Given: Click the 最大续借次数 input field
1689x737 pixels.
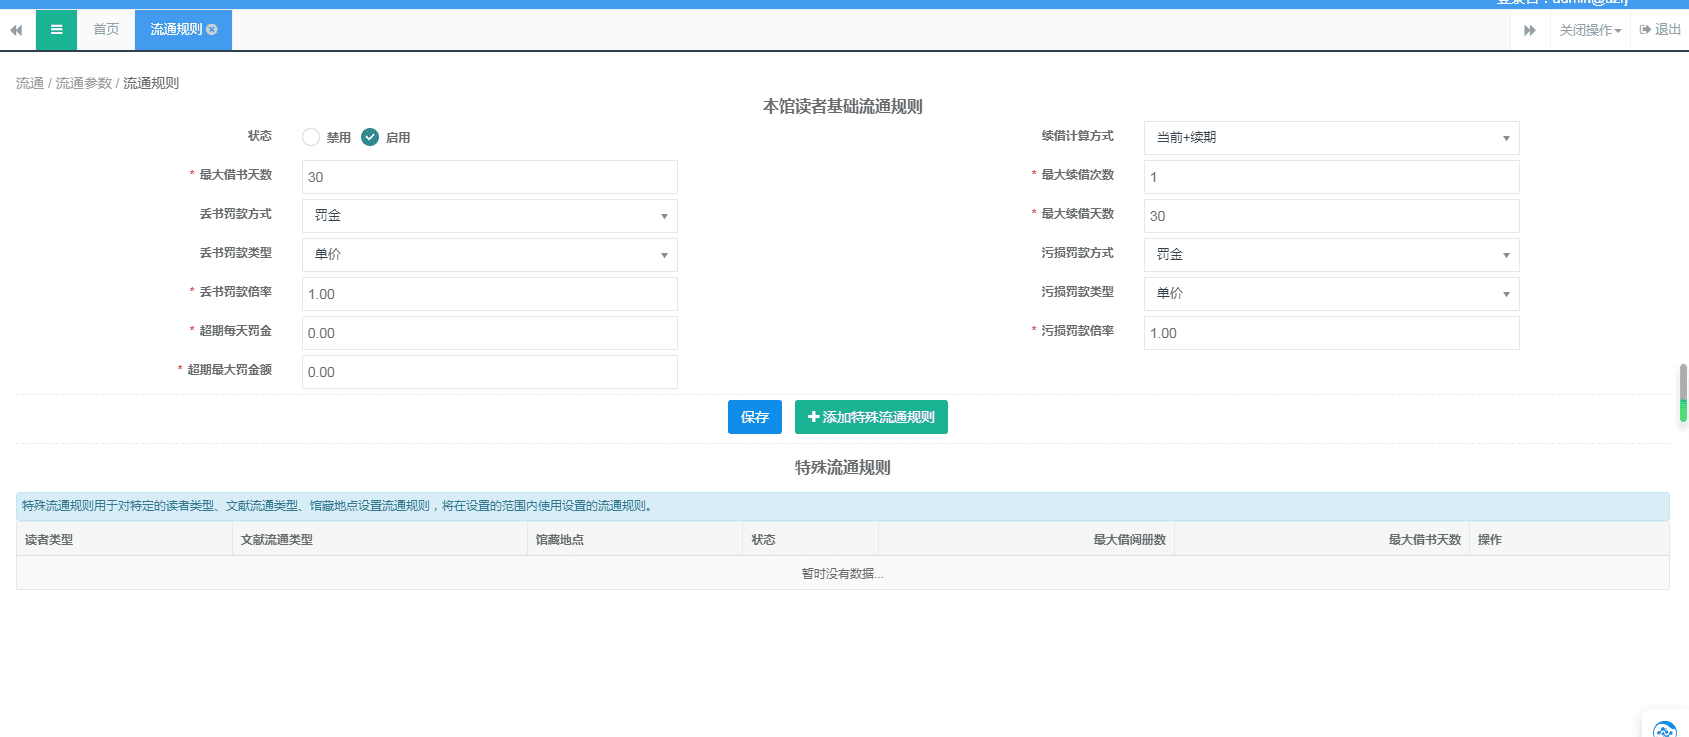Looking at the screenshot, I should (x=1331, y=177).
